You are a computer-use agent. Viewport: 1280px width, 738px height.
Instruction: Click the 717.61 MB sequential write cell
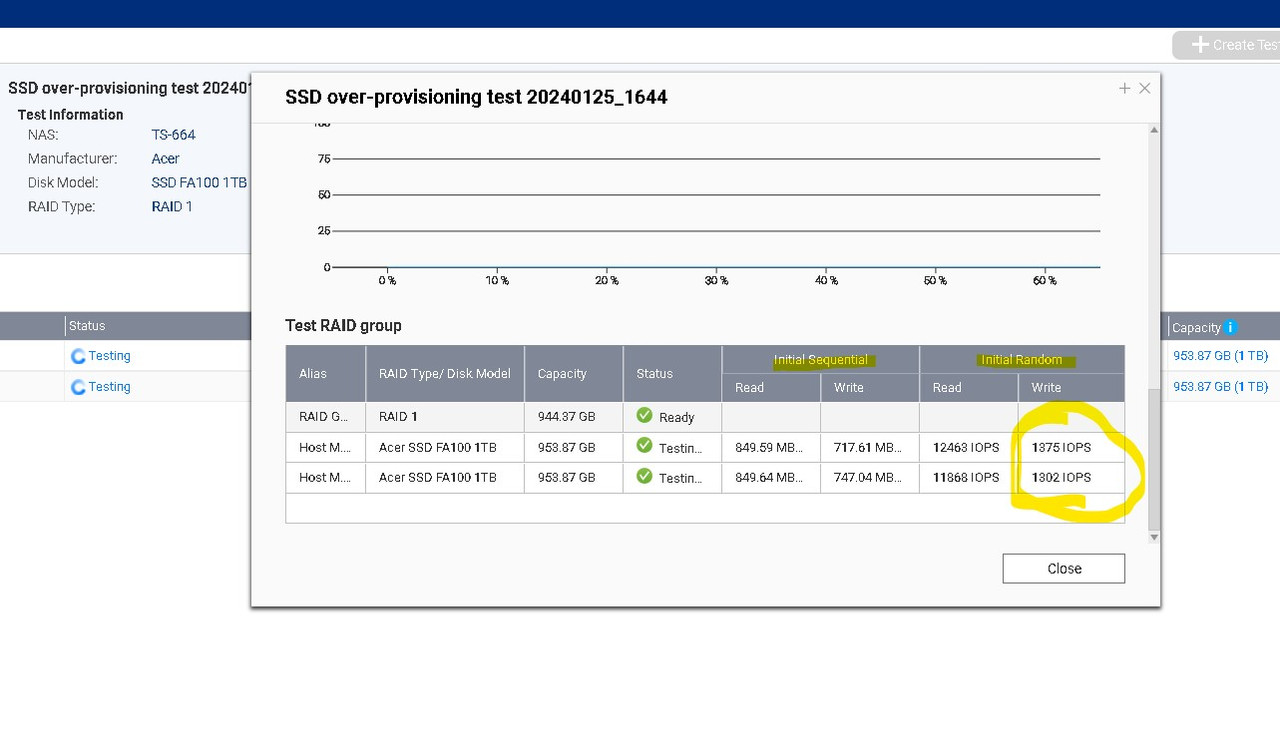(x=870, y=448)
